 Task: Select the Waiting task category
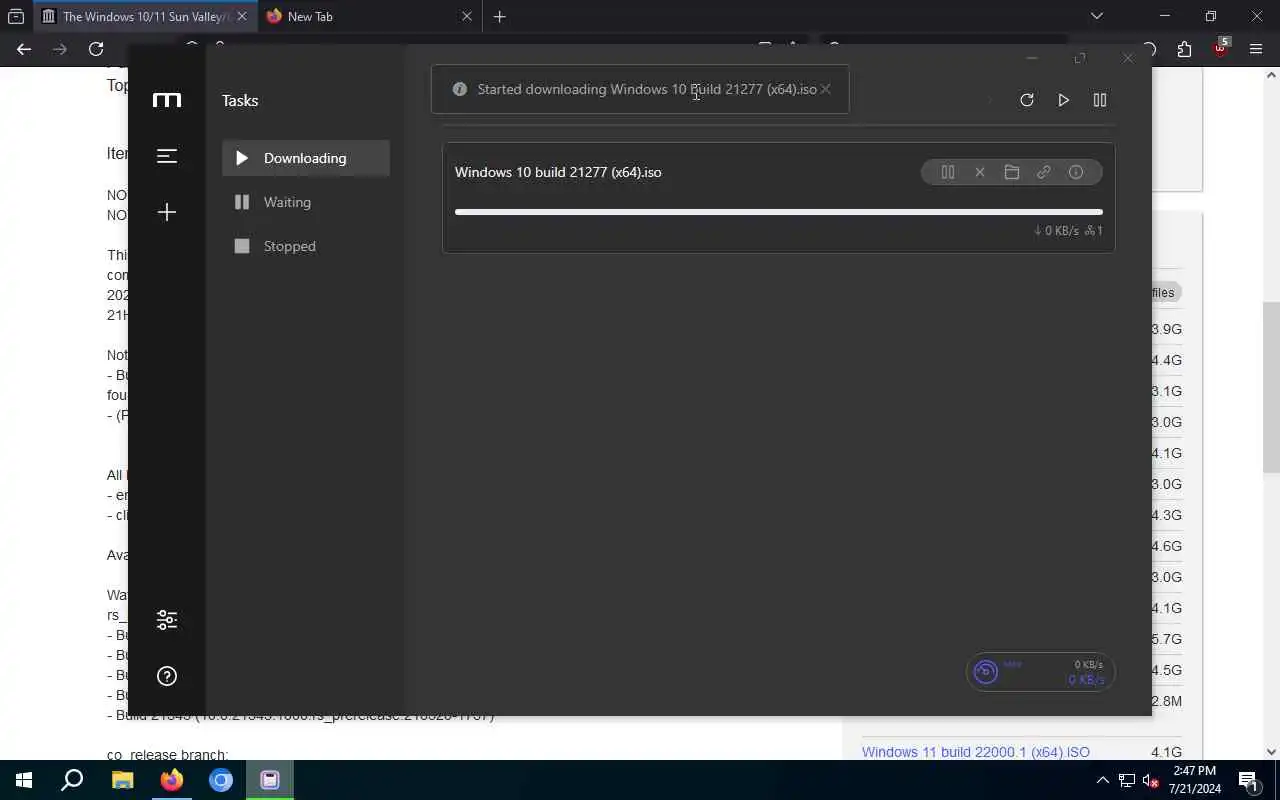tap(306, 202)
